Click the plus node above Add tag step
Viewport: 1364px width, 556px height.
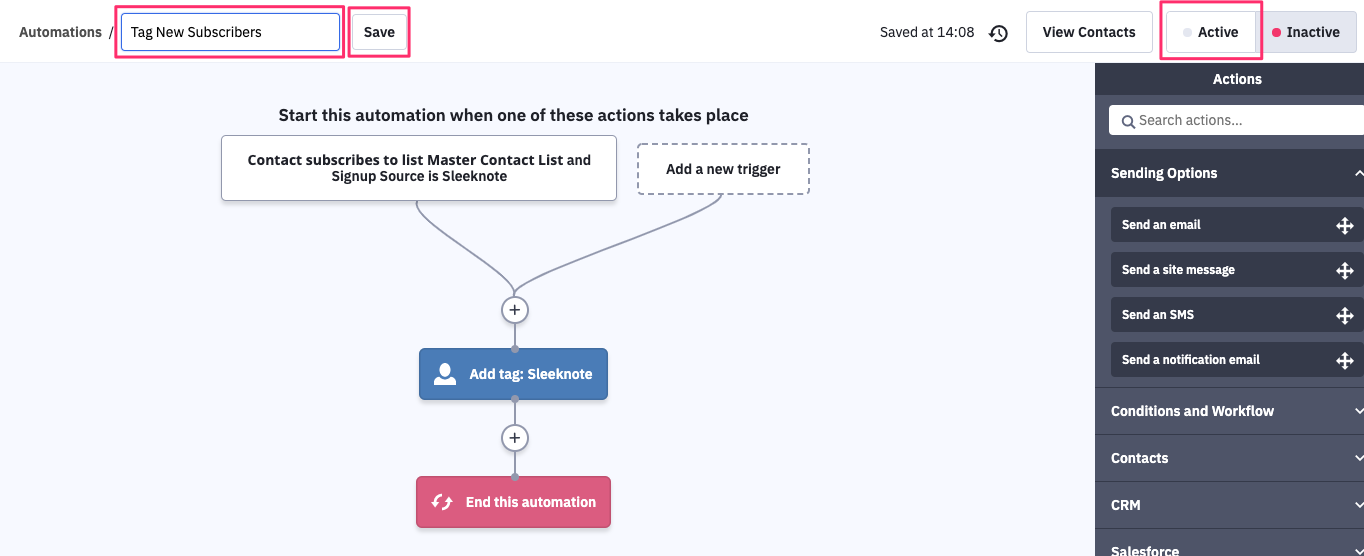pyautogui.click(x=514, y=310)
